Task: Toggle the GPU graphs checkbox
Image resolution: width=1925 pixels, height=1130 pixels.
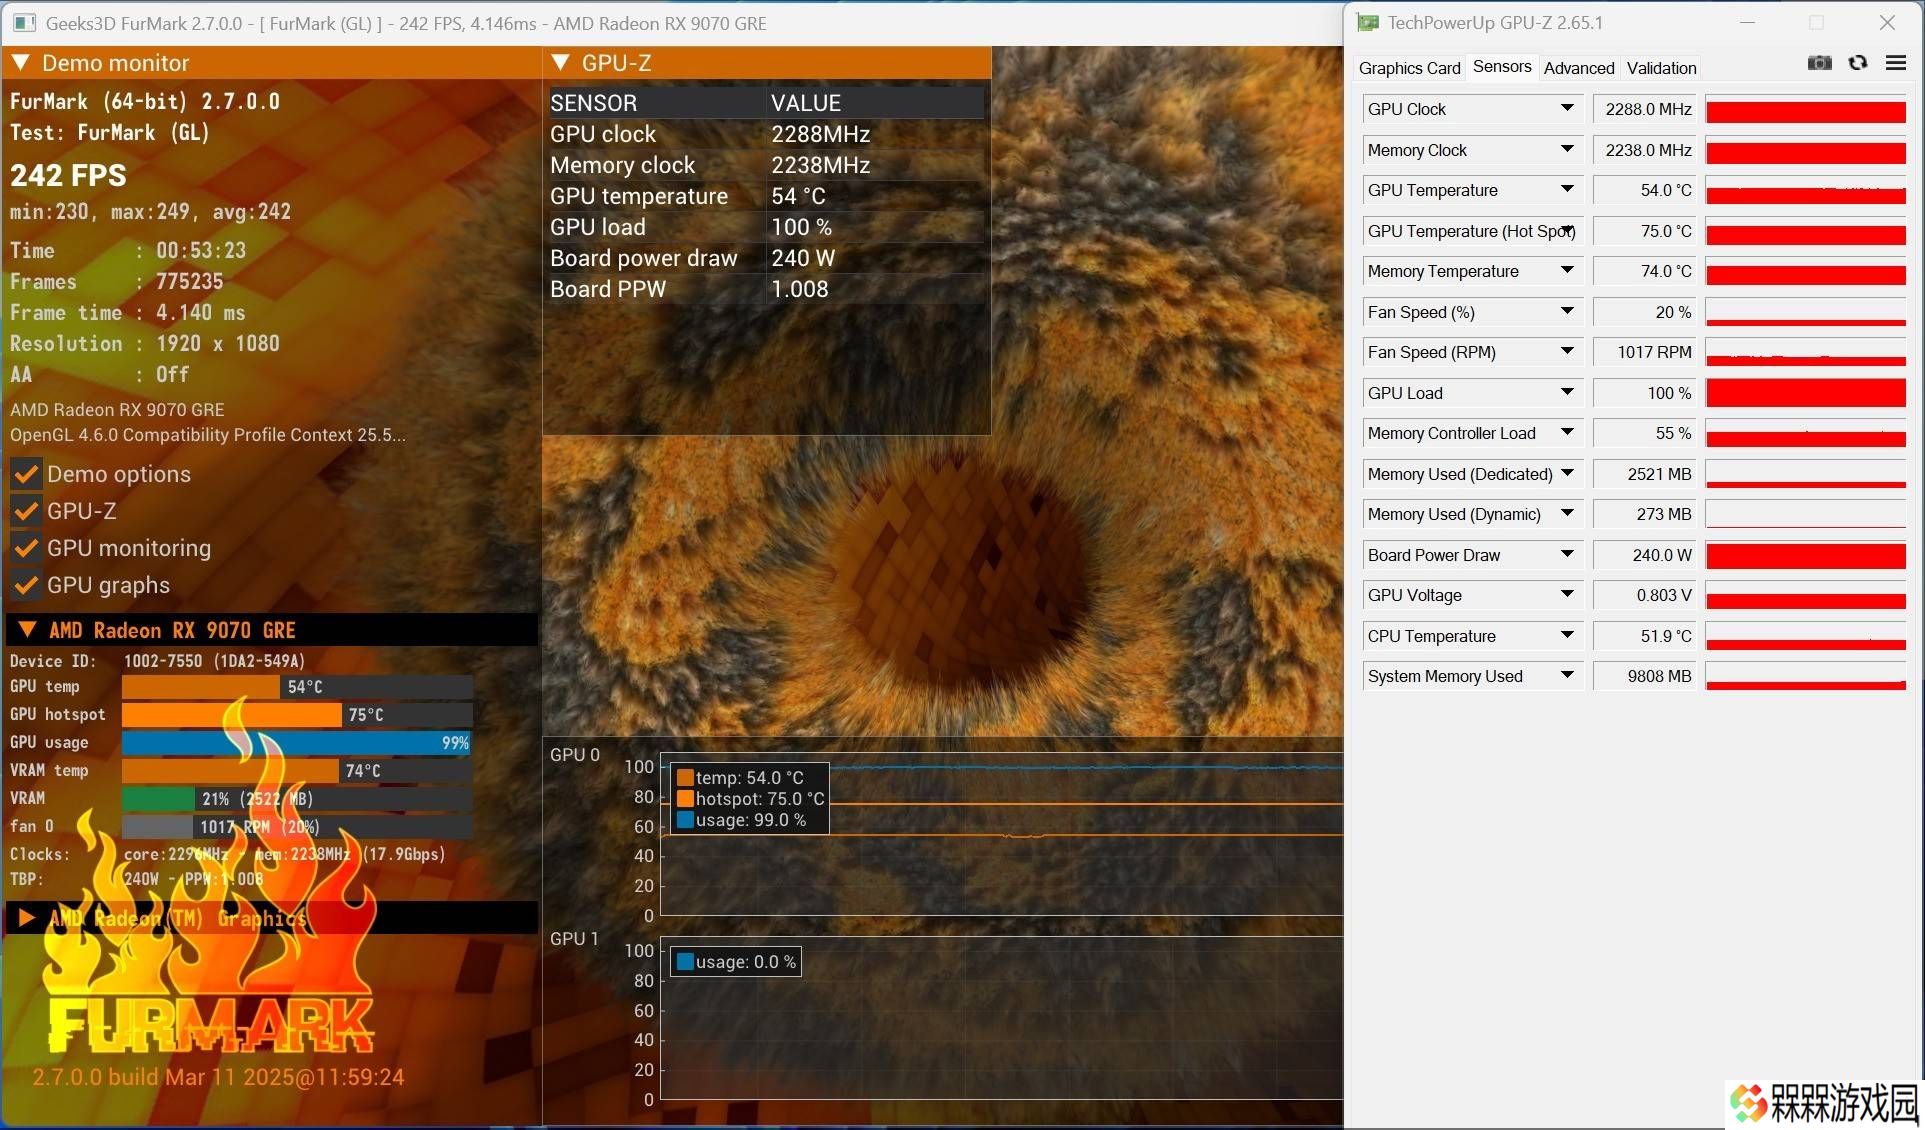Action: pyautogui.click(x=26, y=585)
